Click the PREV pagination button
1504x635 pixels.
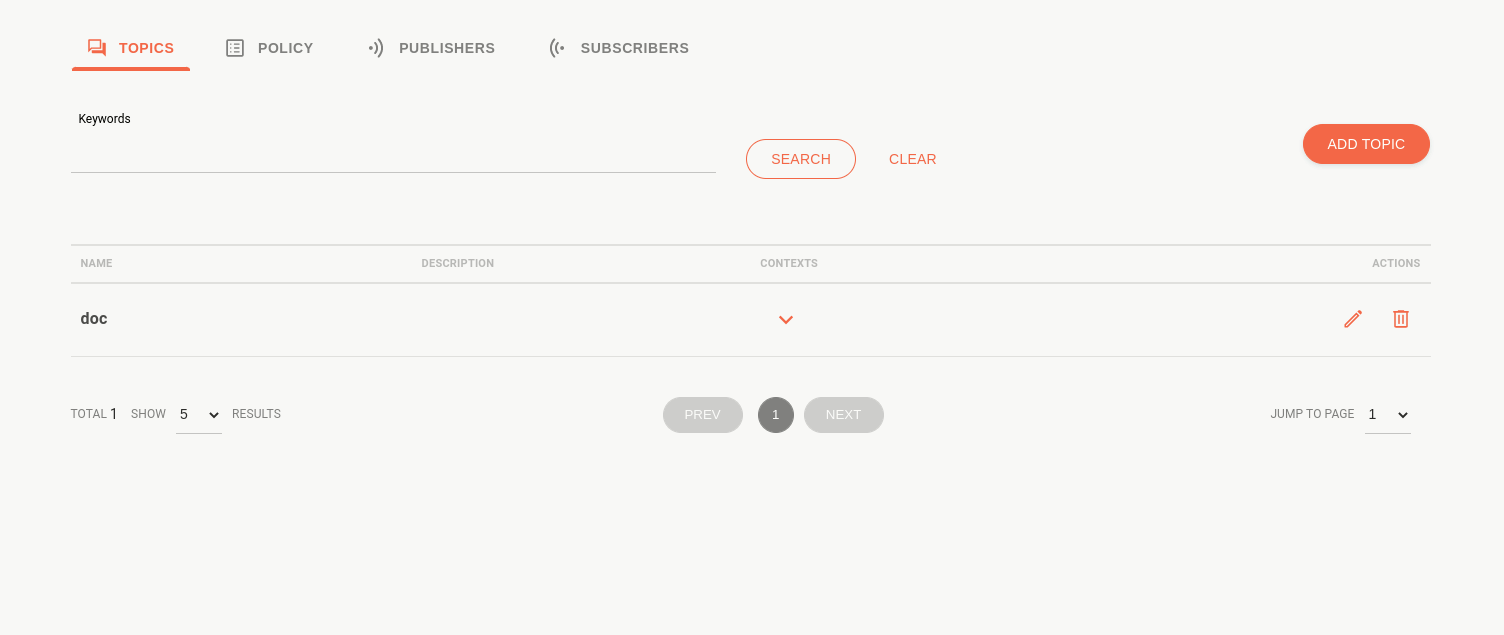pos(702,414)
